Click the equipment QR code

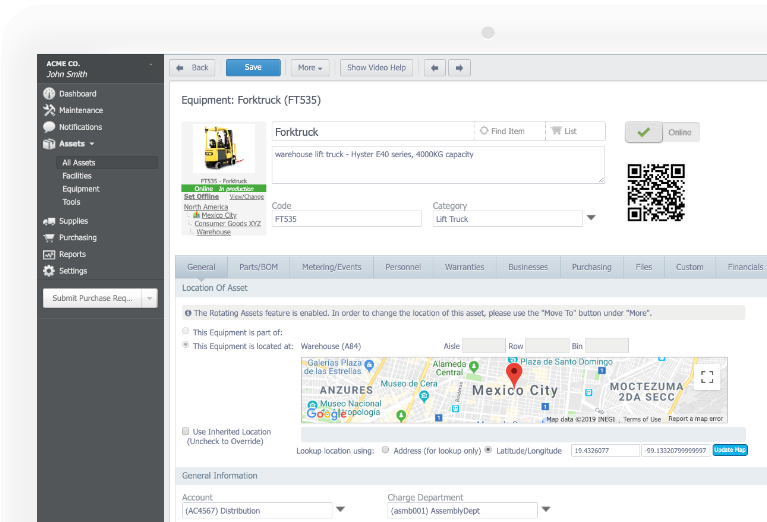655,192
